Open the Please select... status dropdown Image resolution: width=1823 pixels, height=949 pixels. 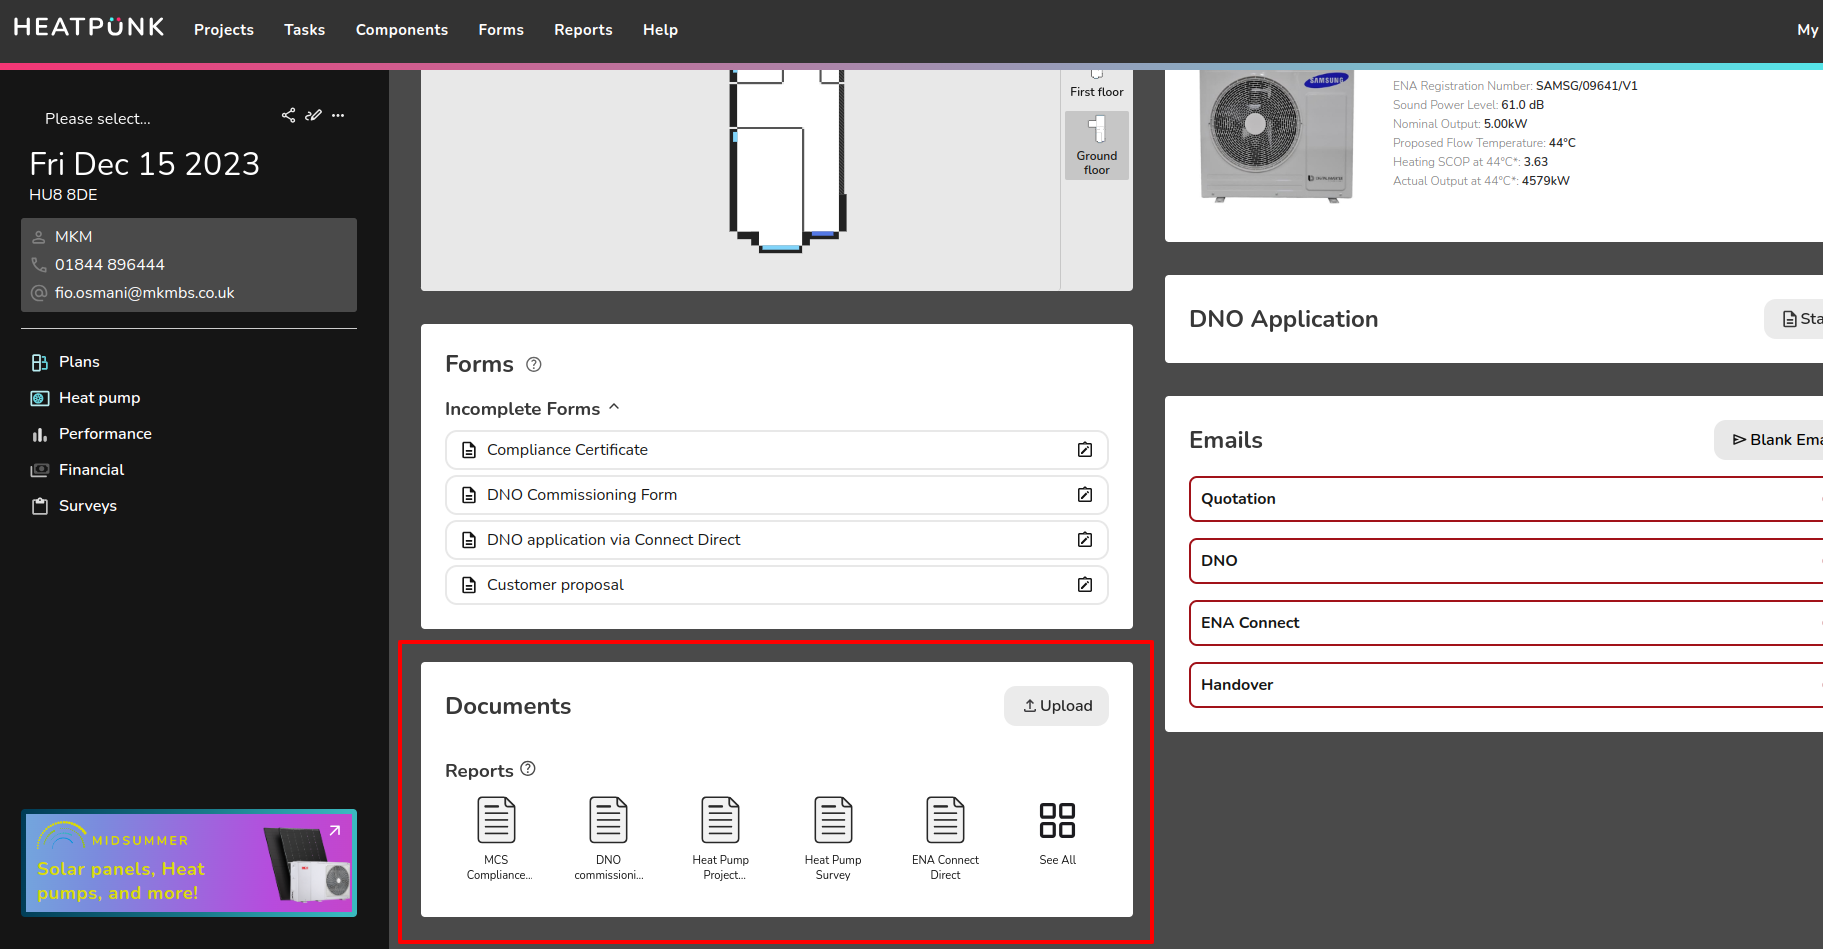(98, 118)
